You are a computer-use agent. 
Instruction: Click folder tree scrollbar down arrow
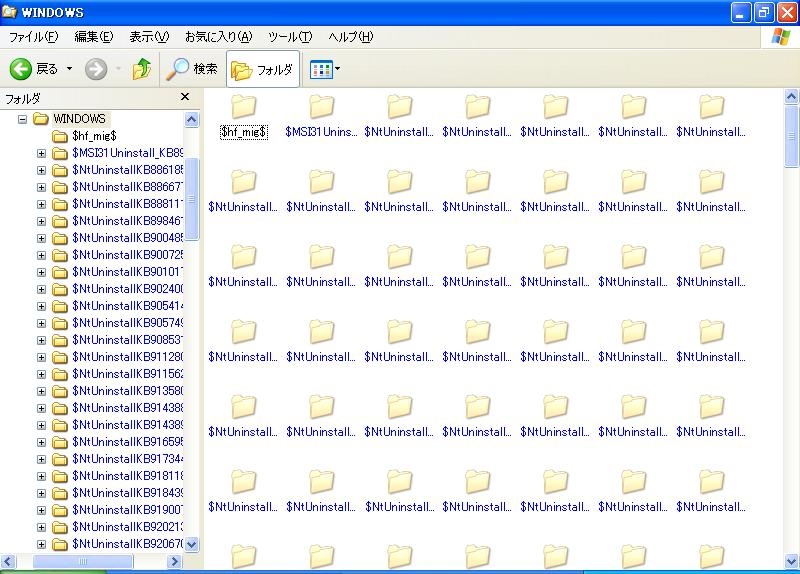(191, 544)
